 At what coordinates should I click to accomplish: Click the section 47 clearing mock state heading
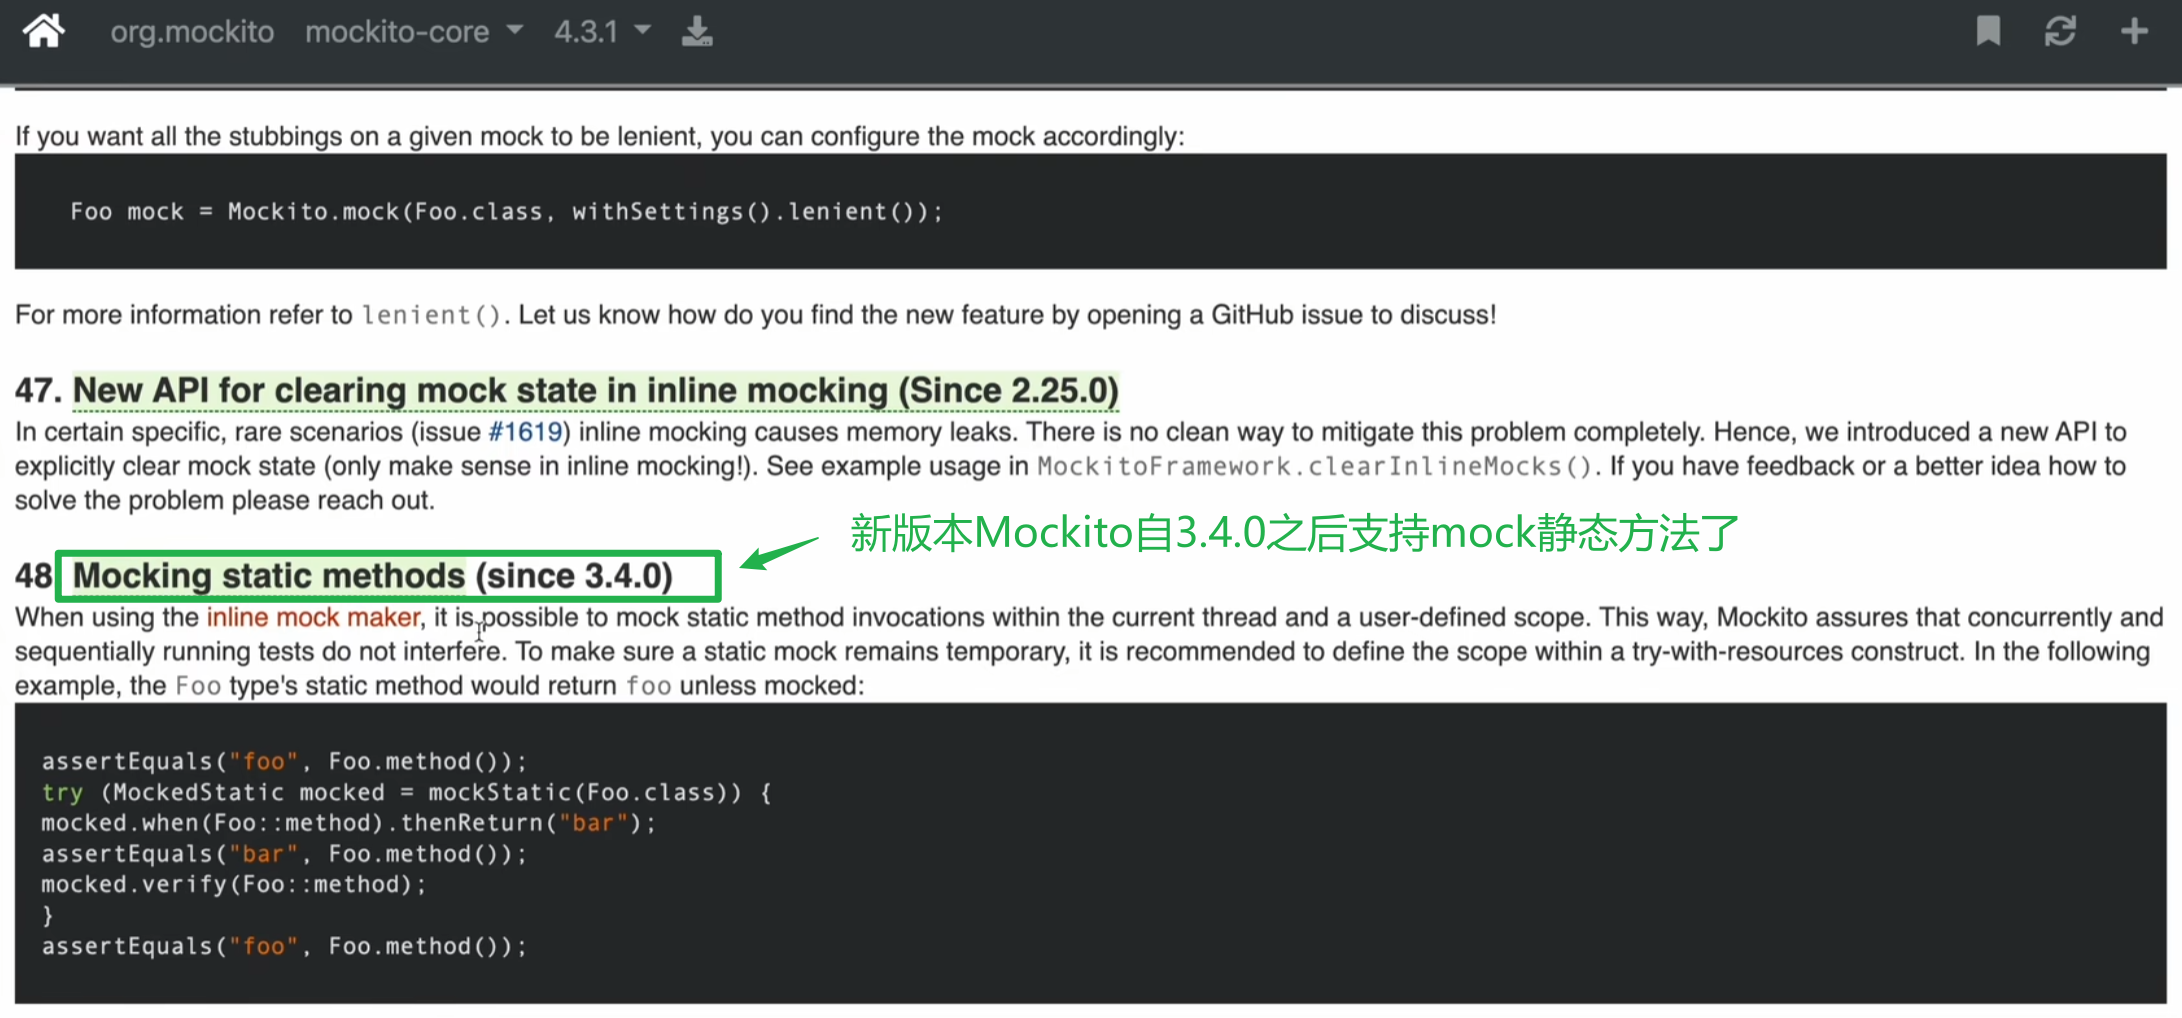[595, 390]
